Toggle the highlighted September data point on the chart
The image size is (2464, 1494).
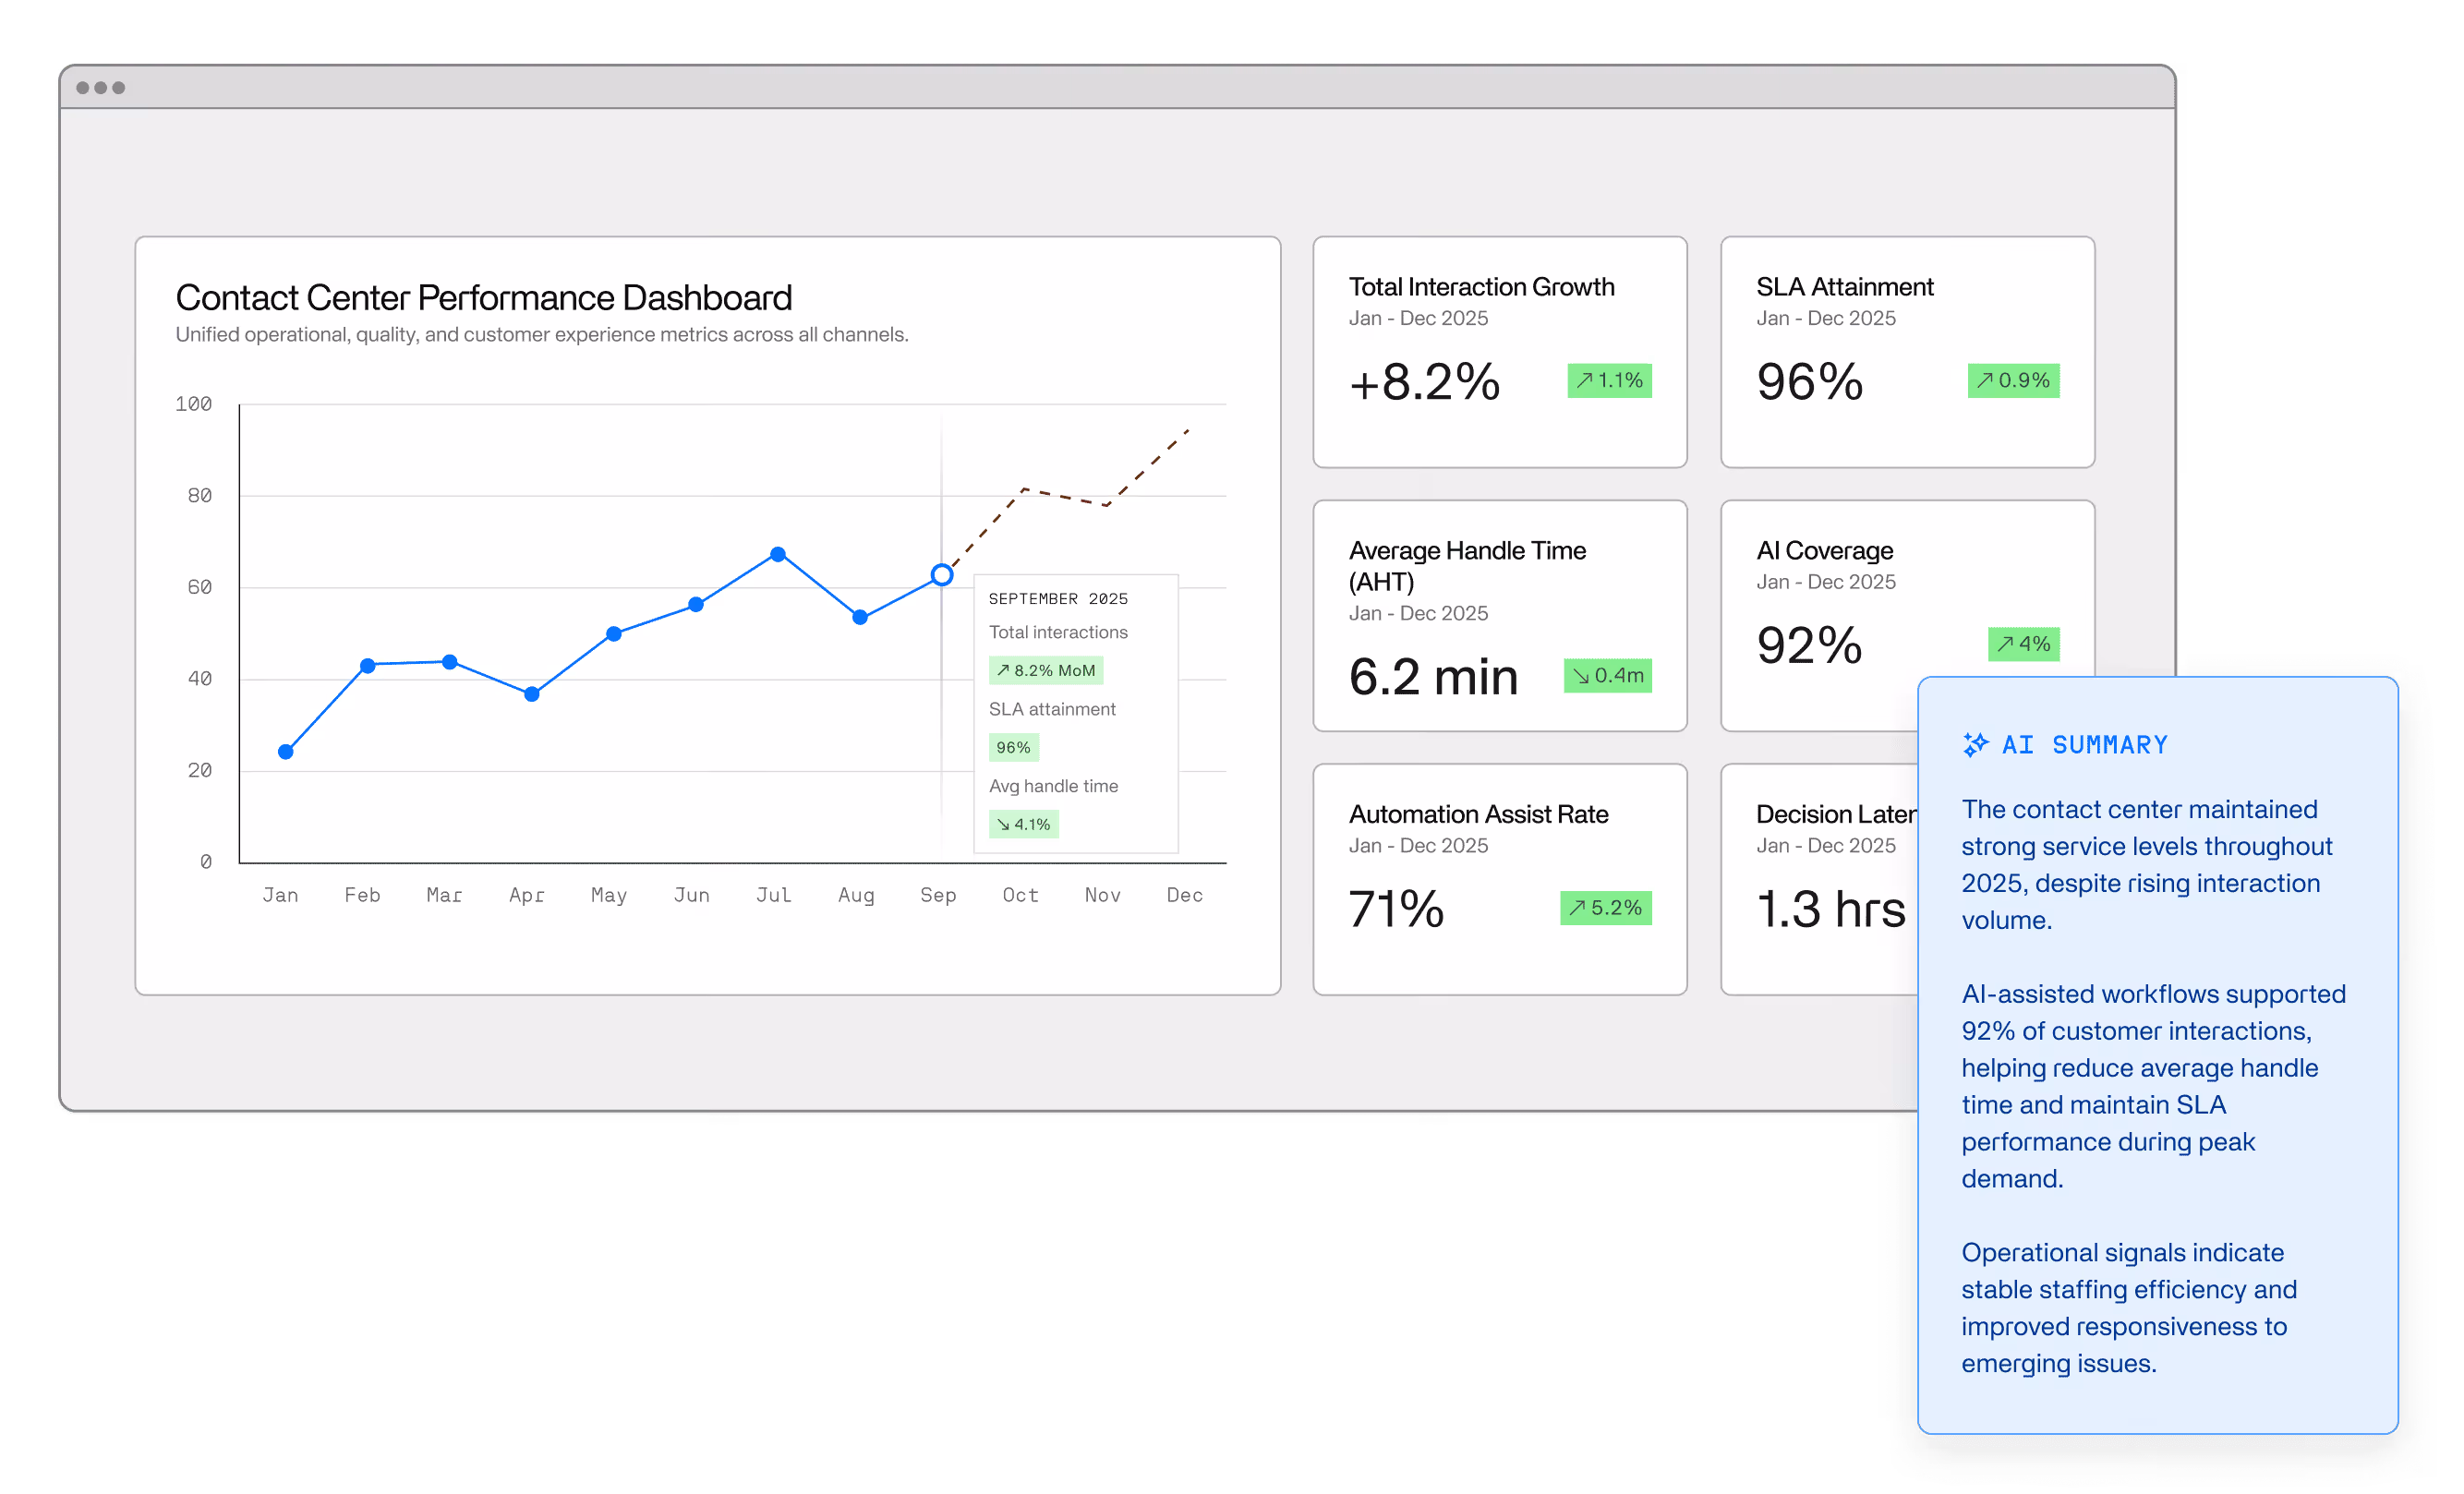pyautogui.click(x=941, y=574)
